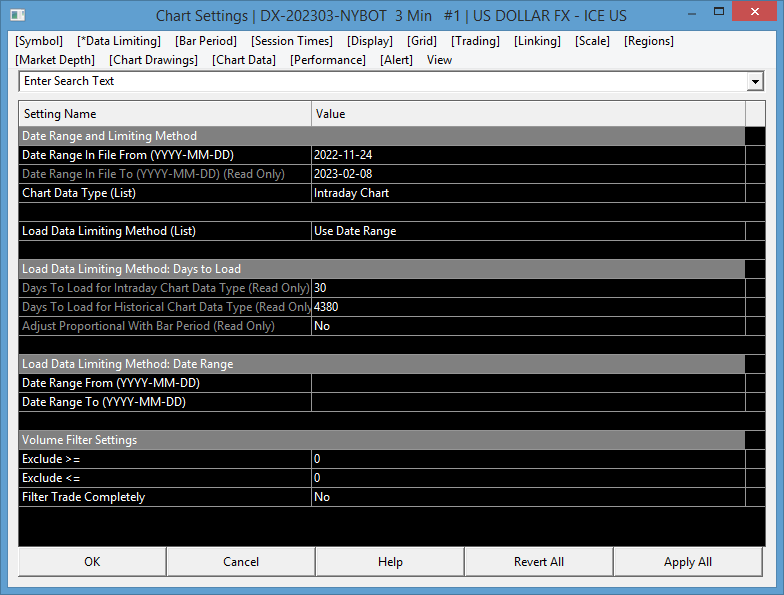Select the Chart Drawings tab
Image resolution: width=784 pixels, height=595 pixels.
(x=154, y=60)
